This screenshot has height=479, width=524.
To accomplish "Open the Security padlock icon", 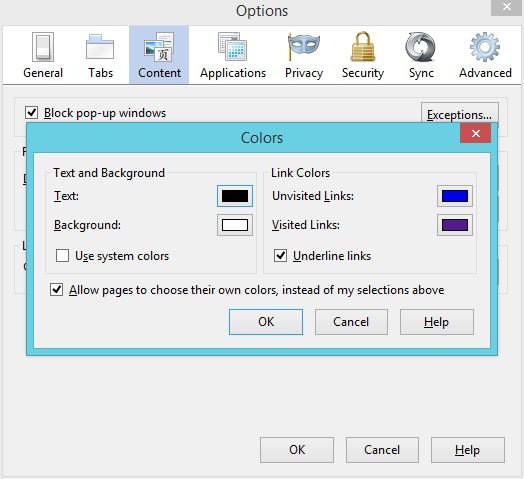I will click(363, 46).
